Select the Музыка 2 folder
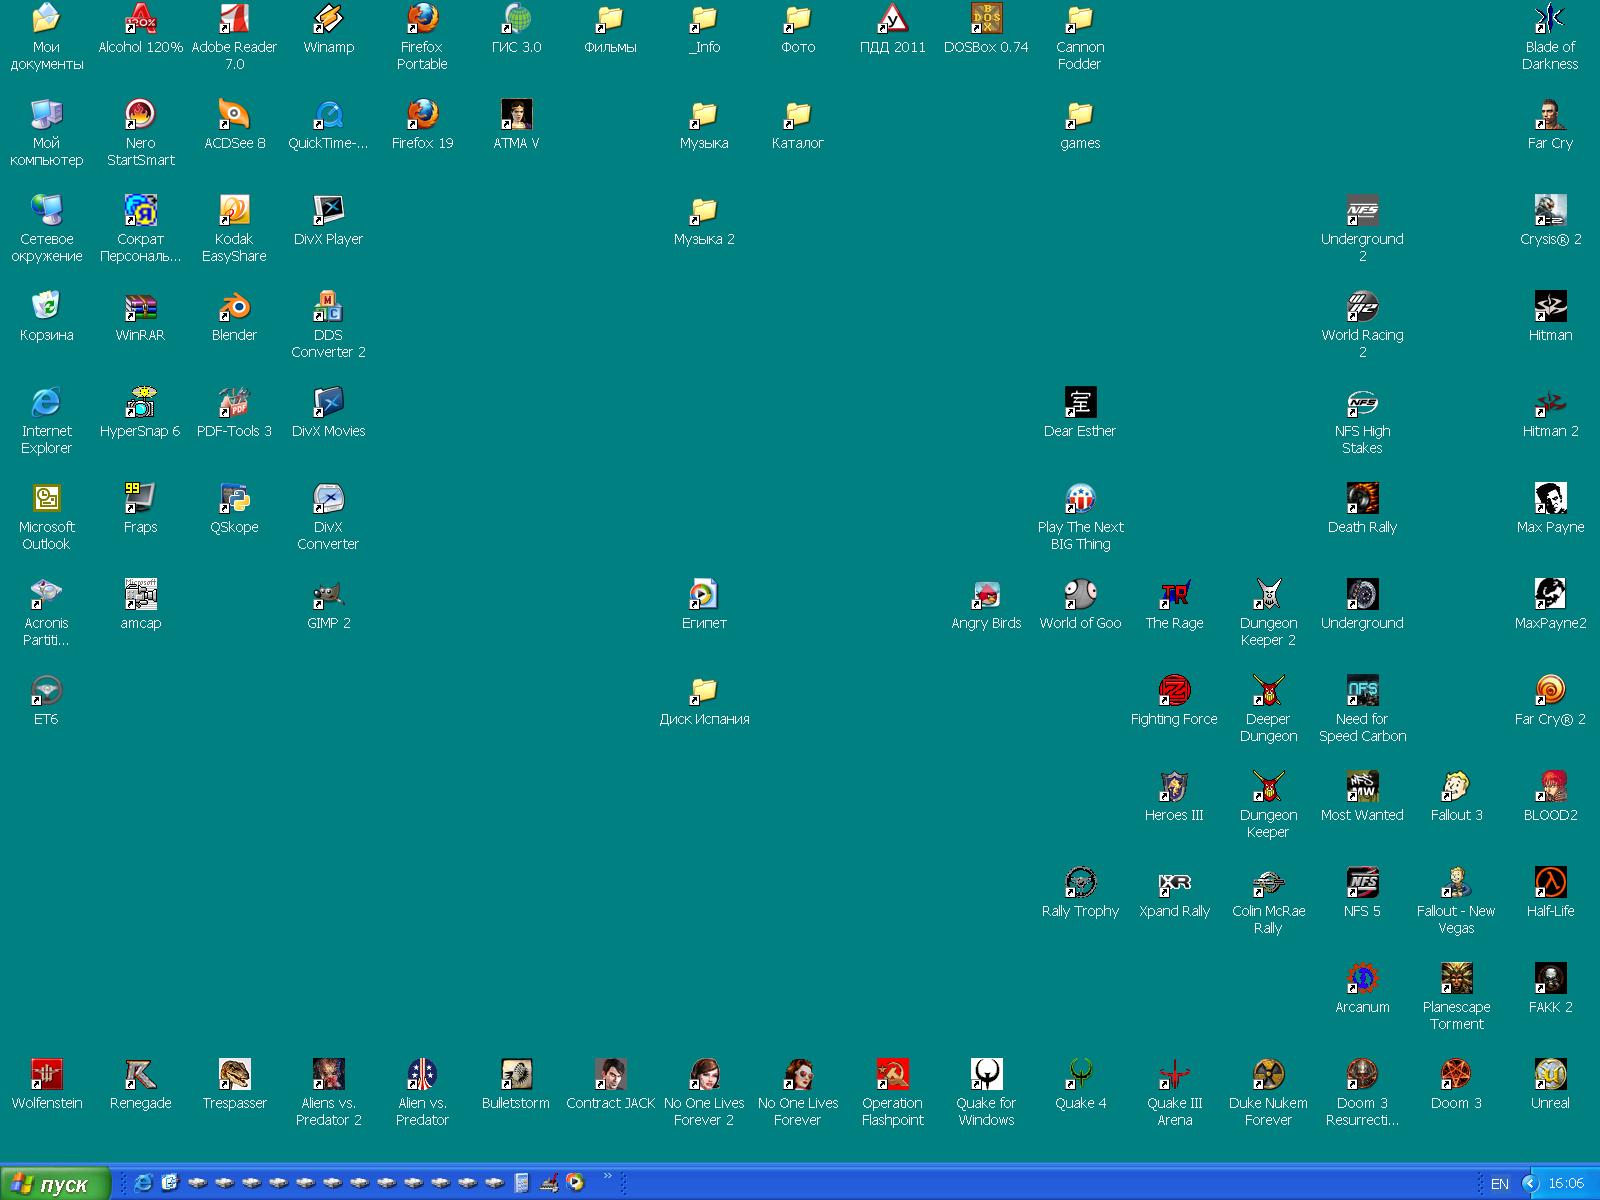The height and width of the screenshot is (1200, 1600). click(704, 210)
